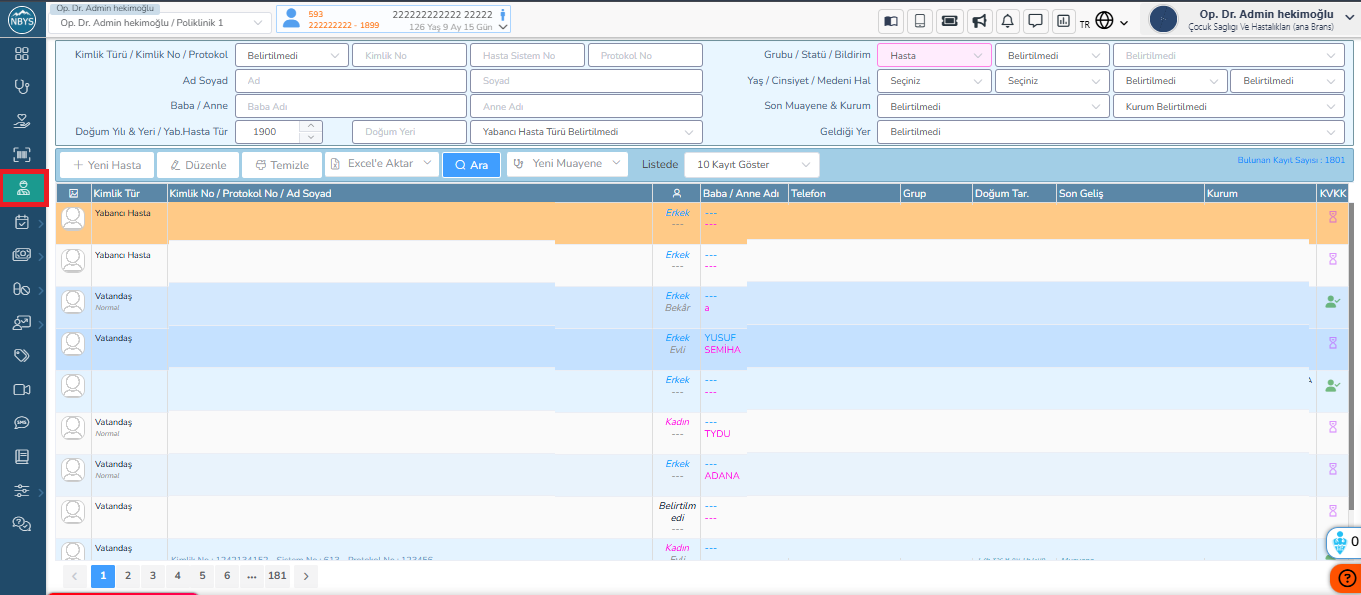Open the bar chart reports icon
The height and width of the screenshot is (595, 1361).
click(x=1063, y=21)
